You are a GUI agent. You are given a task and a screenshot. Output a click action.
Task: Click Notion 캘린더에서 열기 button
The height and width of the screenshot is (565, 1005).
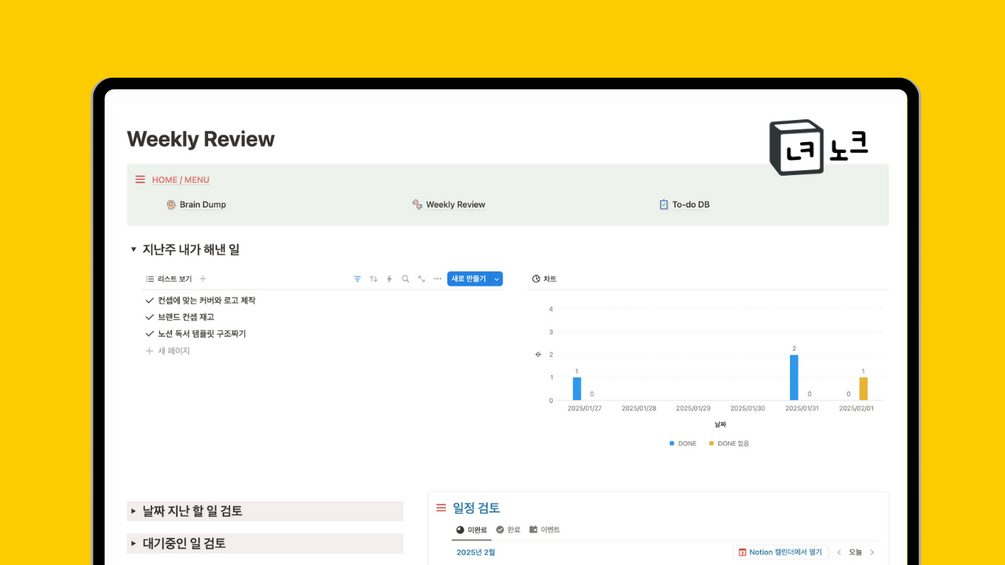(x=780, y=552)
